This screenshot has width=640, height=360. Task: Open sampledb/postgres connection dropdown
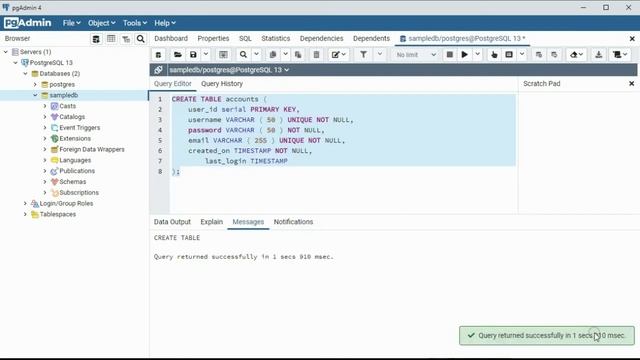pos(229,70)
